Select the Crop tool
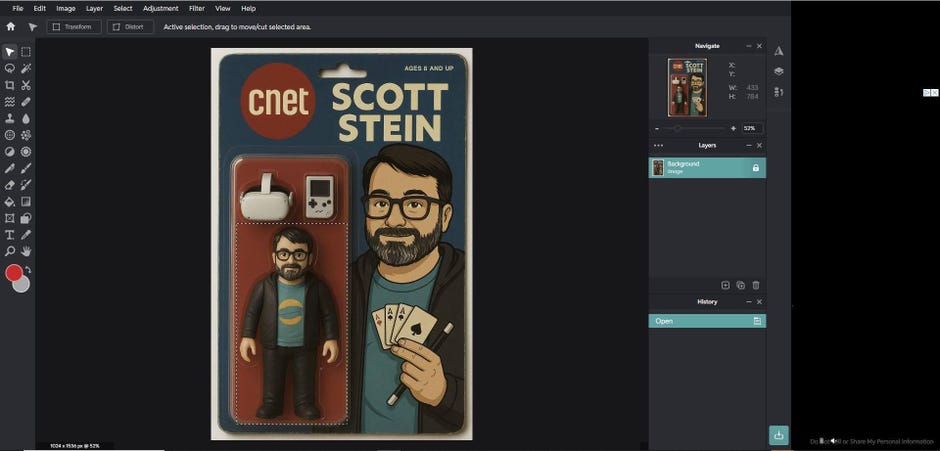 [x=10, y=85]
